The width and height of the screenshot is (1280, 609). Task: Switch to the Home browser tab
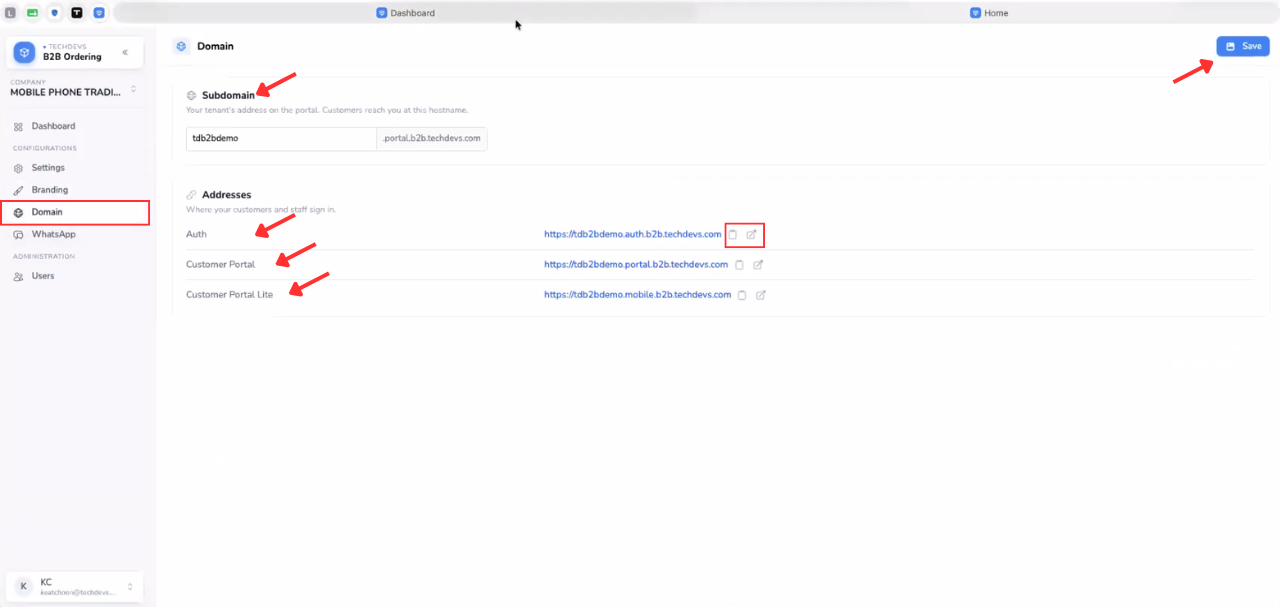click(x=989, y=13)
